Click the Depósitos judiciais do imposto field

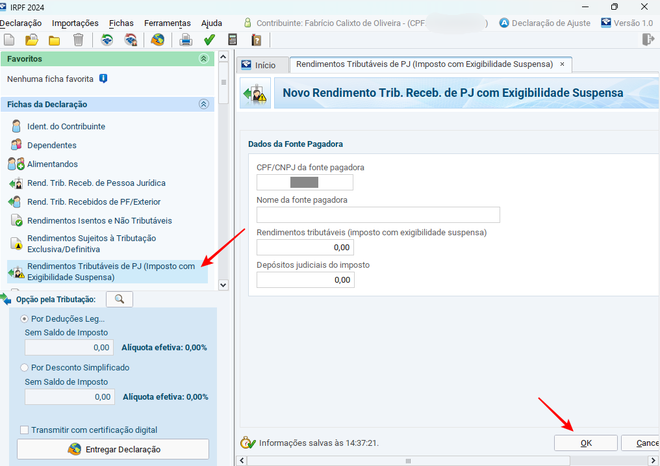click(x=306, y=280)
